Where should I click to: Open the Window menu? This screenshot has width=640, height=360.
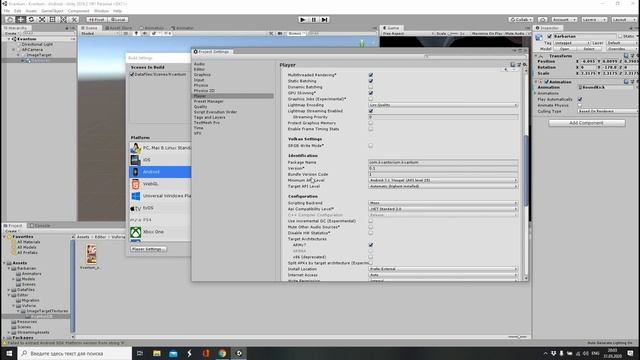[x=101, y=11]
